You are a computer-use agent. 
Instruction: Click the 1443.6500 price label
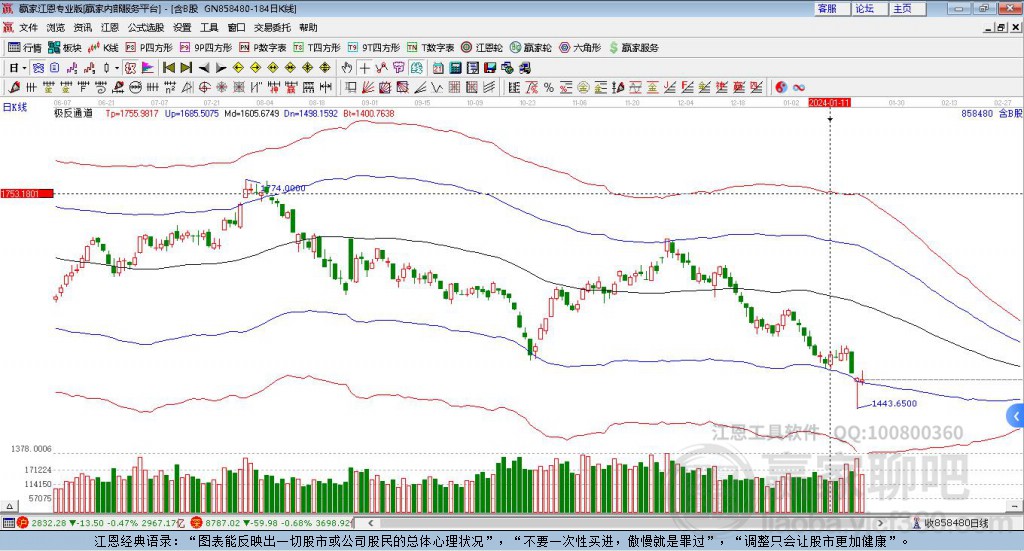point(894,403)
